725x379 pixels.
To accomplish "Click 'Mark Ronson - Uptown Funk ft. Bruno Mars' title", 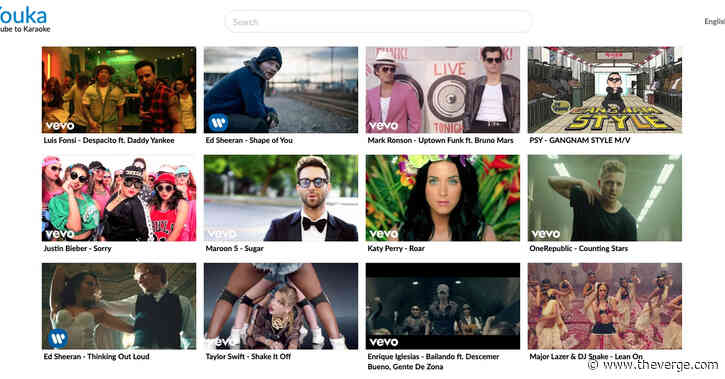I will pos(440,140).
